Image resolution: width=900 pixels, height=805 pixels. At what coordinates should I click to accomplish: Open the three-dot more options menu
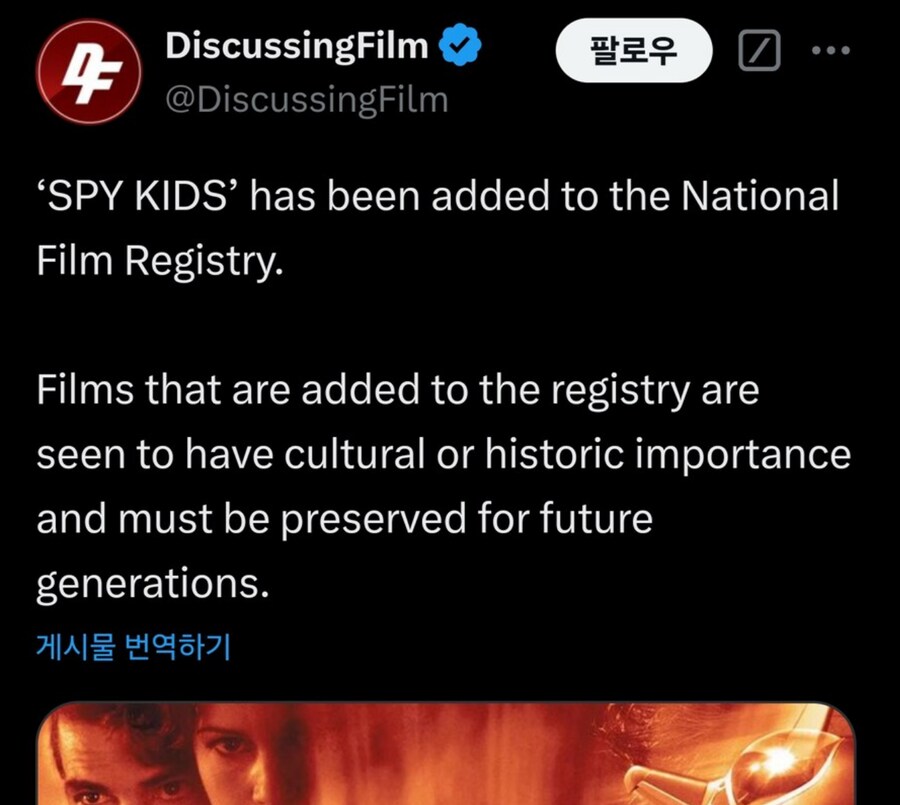click(831, 51)
